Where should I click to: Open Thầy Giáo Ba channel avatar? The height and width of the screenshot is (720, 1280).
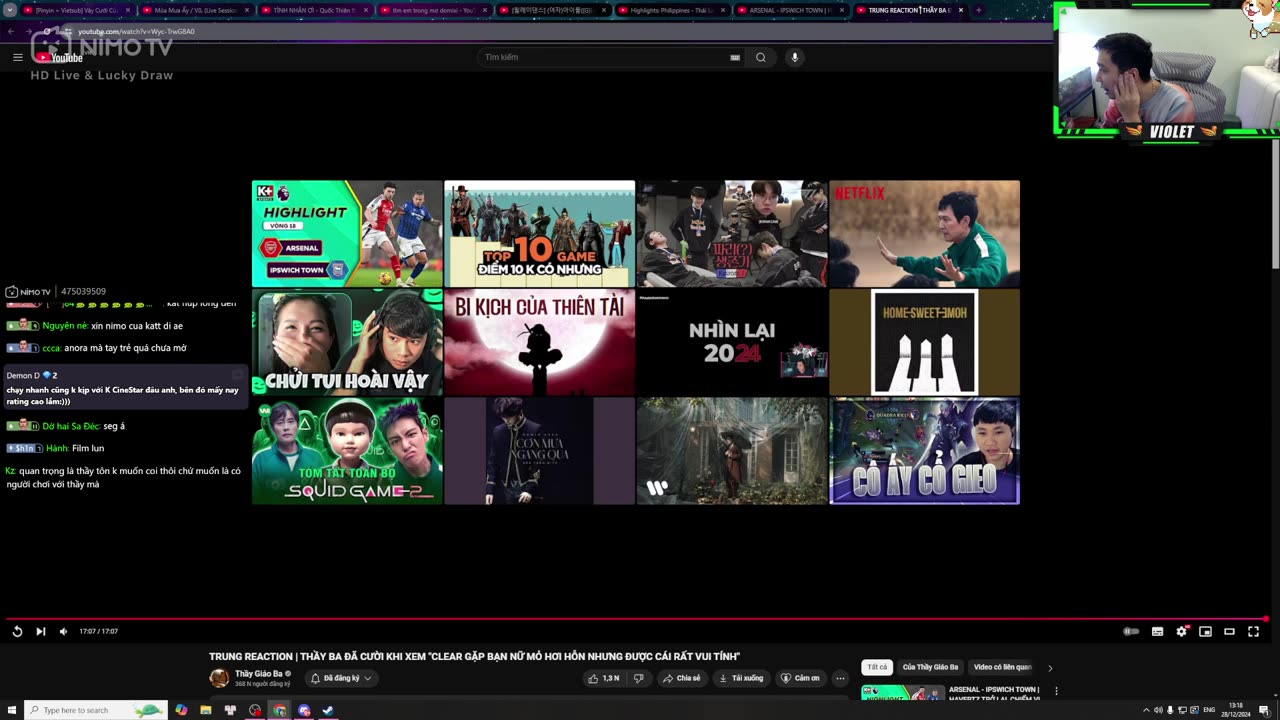click(x=219, y=678)
